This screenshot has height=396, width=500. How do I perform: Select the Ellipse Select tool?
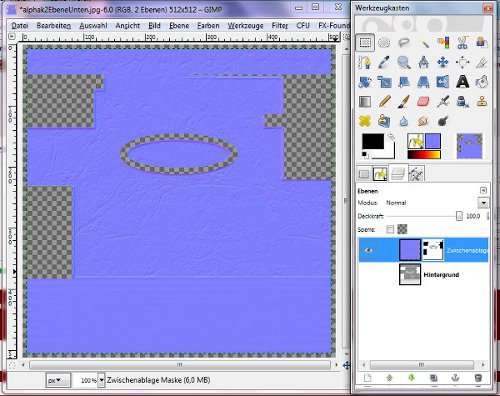[x=384, y=43]
